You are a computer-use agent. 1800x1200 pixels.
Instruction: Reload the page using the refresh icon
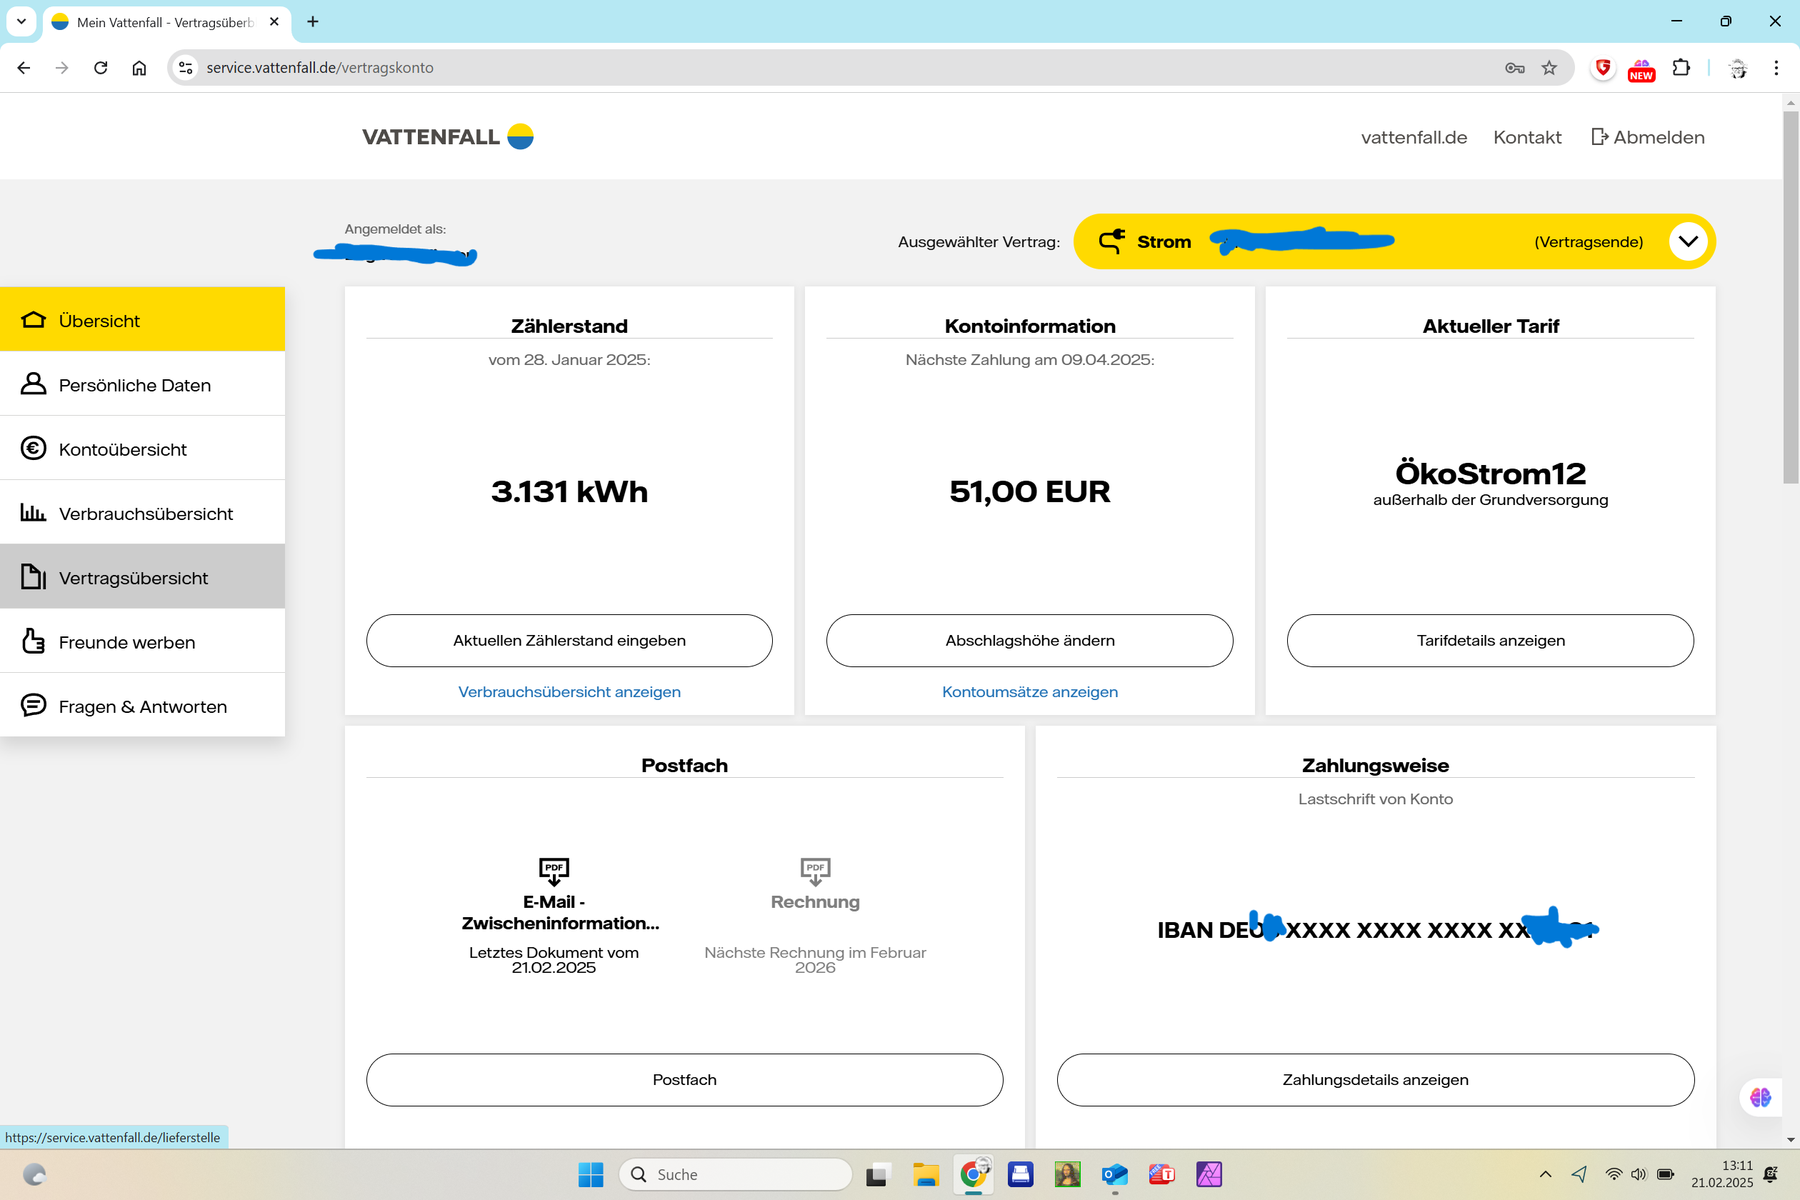[x=101, y=68]
